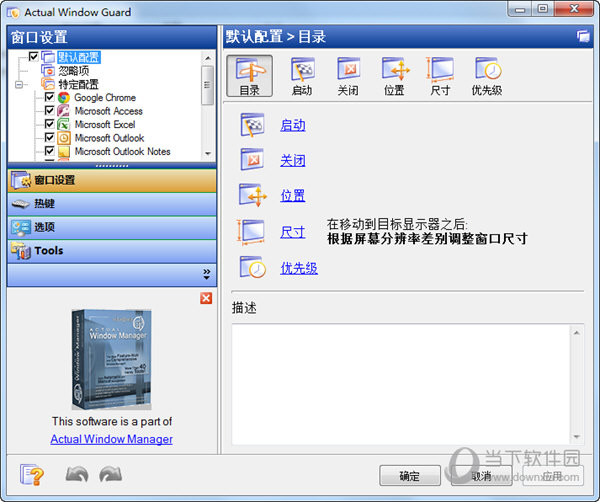Open the 关闭 toolbar icon
The image size is (600, 502).
pos(348,75)
